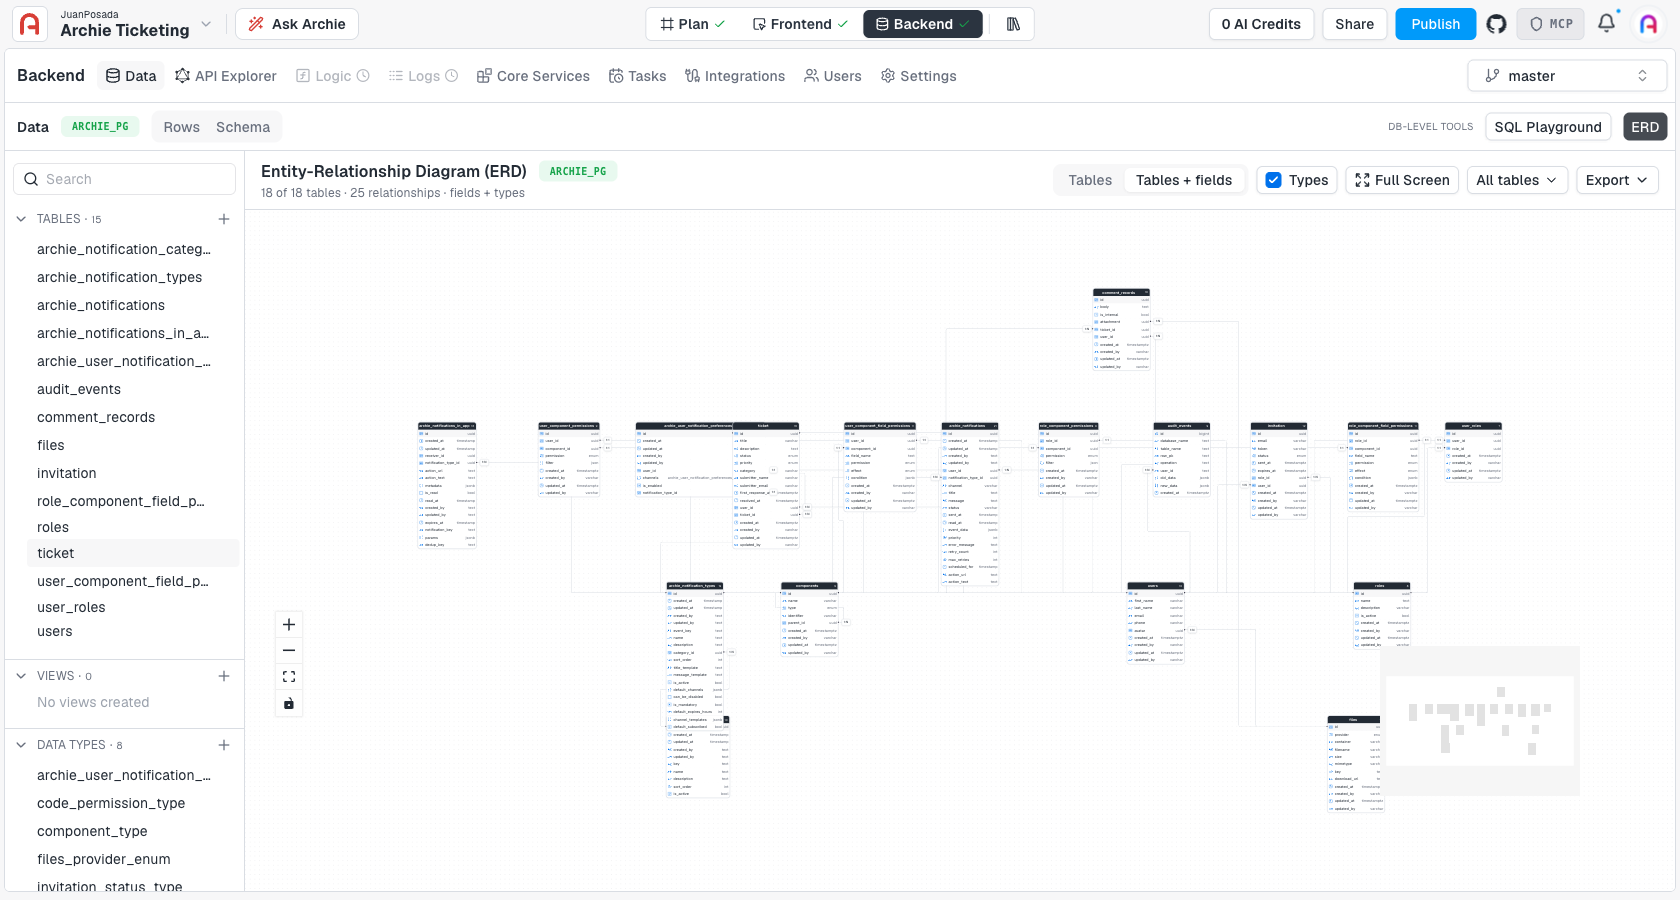The image size is (1680, 900).
Task: Focus the table Search field
Action: (x=125, y=179)
